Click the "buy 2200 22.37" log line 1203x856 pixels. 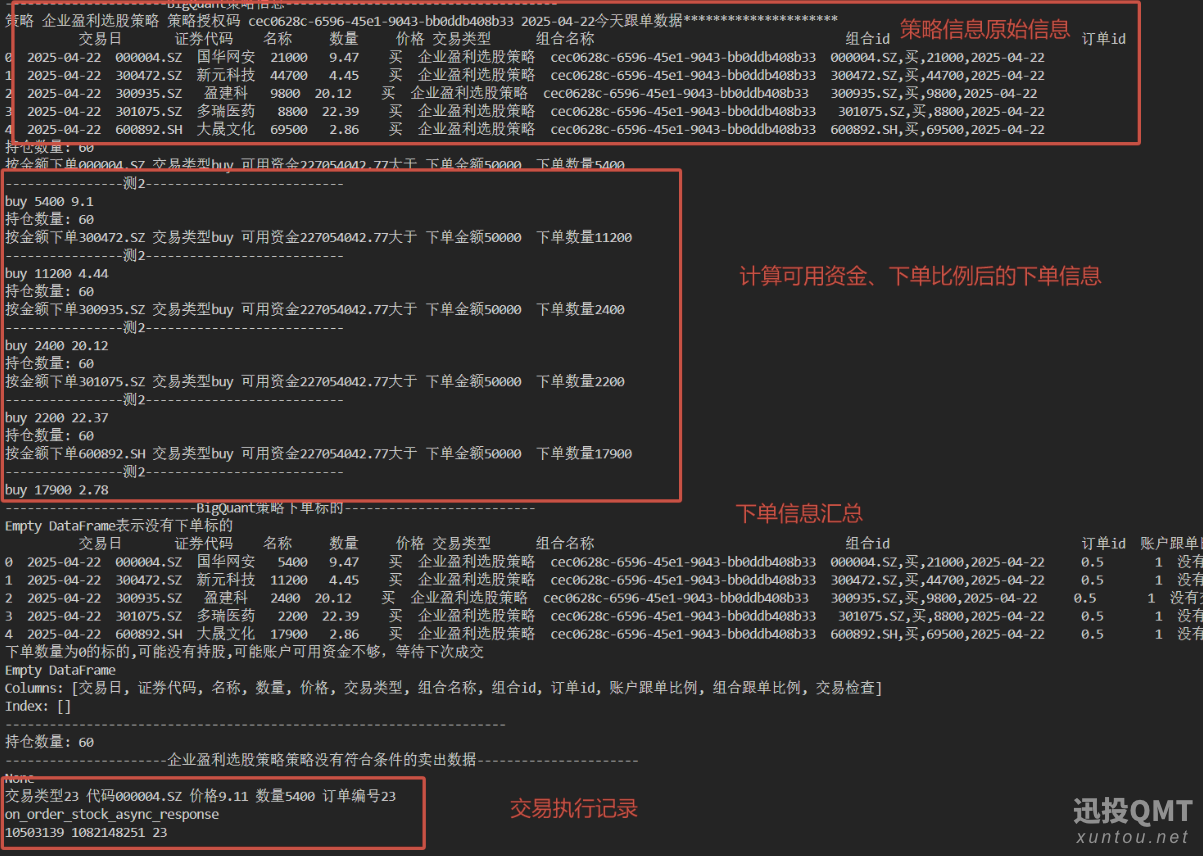click(57, 418)
